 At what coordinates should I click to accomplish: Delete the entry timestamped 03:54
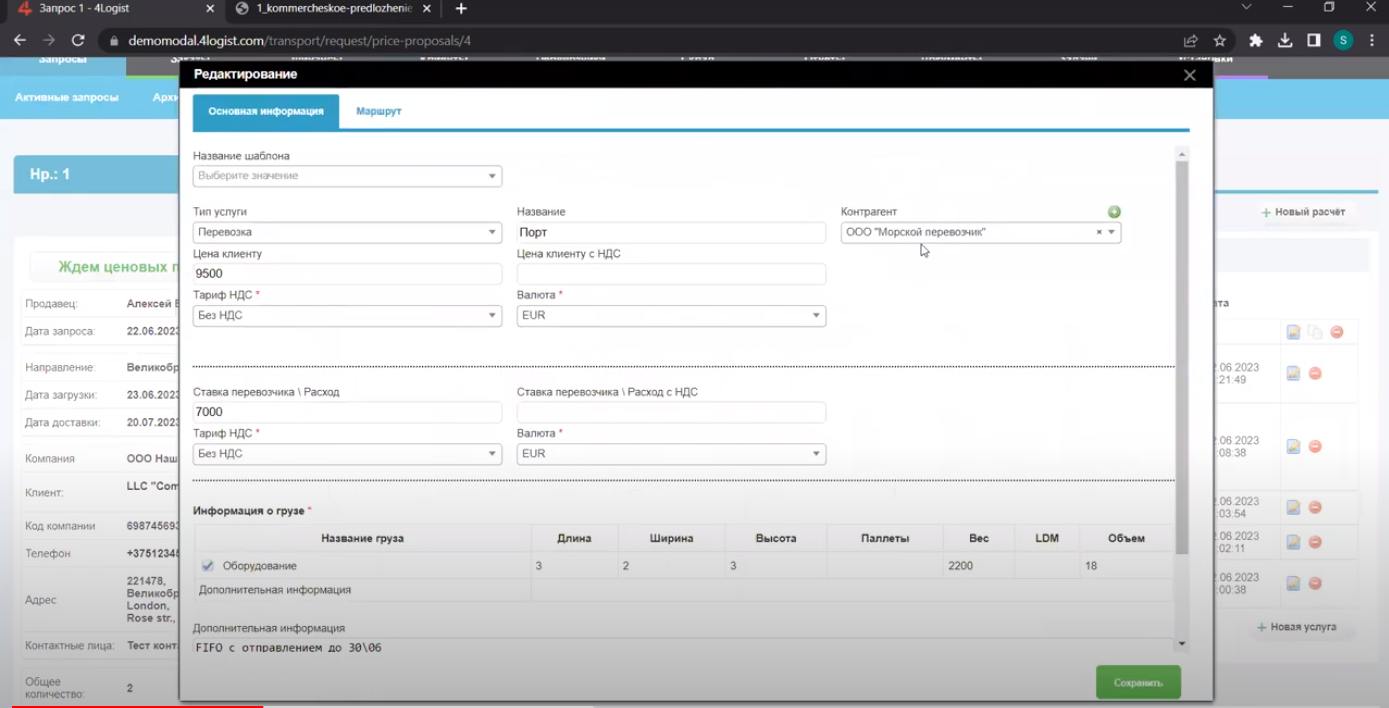tap(1315, 507)
